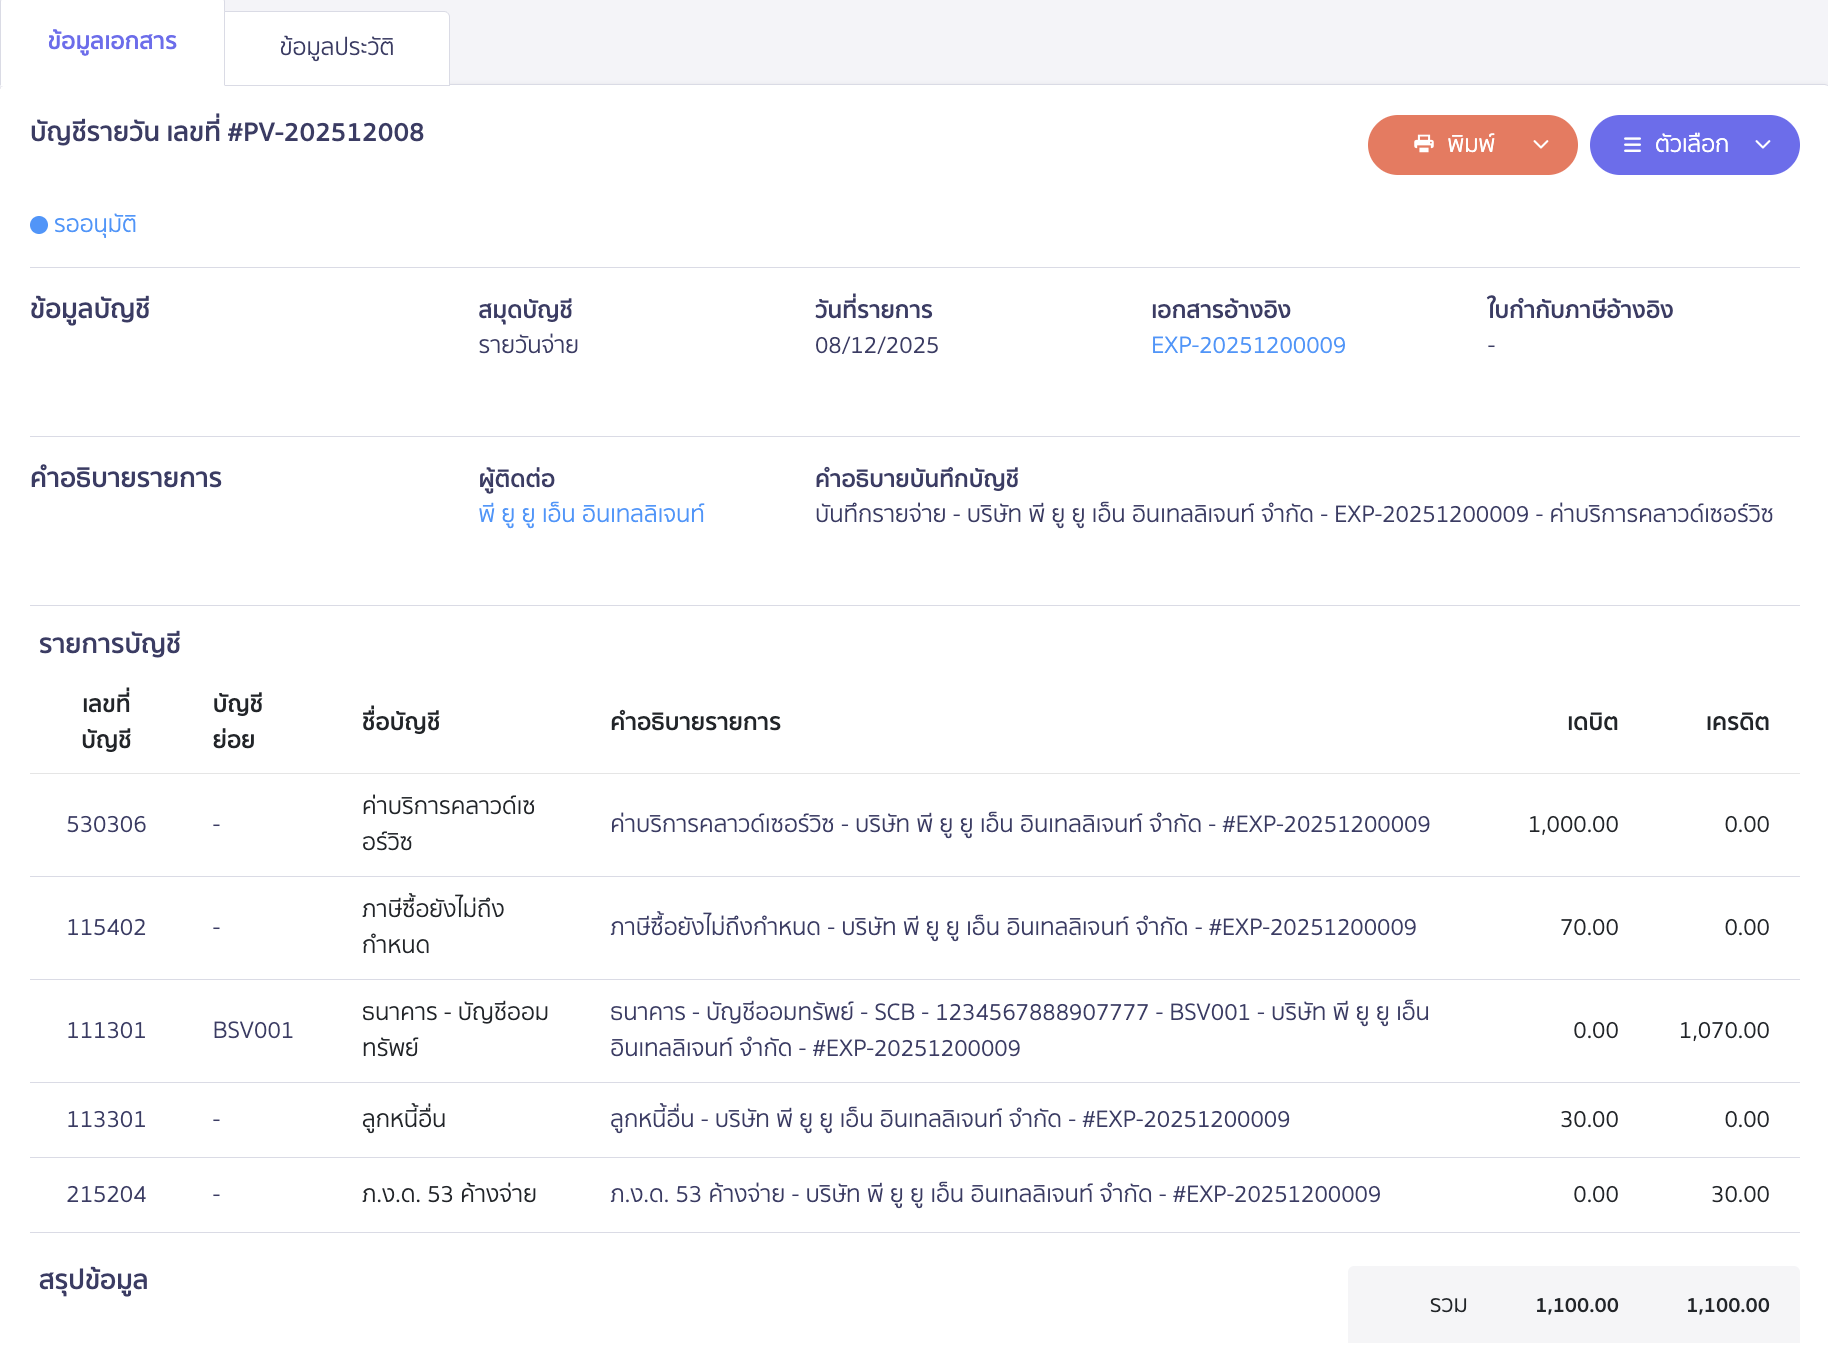Click the blue รออนุมัติ status dot
The width and height of the screenshot is (1828, 1360).
tap(39, 225)
